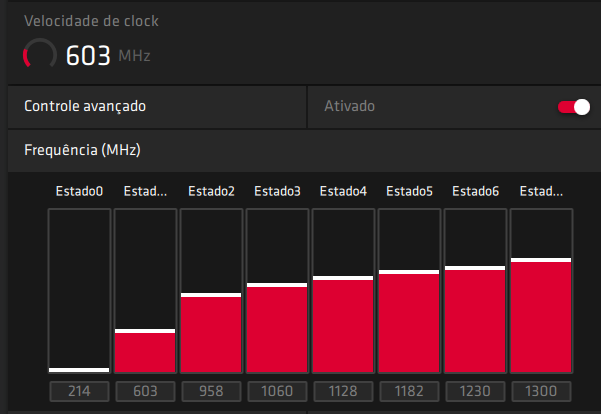
Task: Click the Estado5 column label
Action: coord(409,191)
